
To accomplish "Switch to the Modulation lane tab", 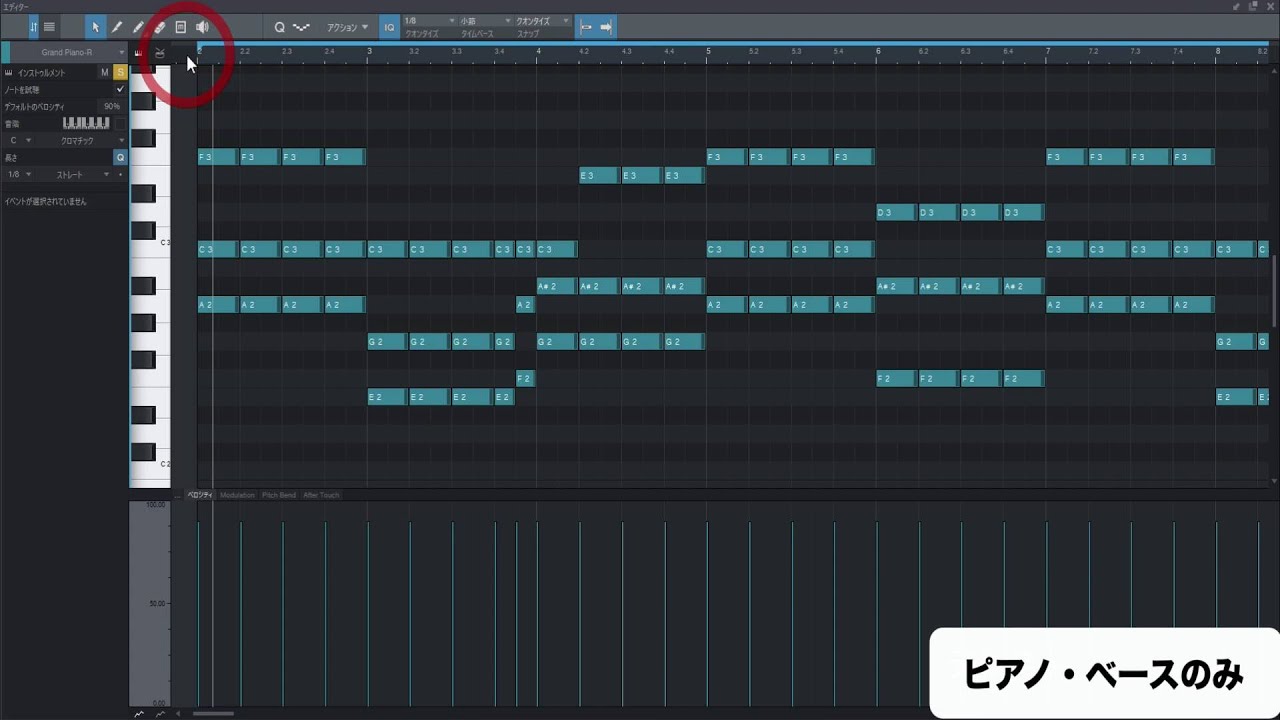I will (x=238, y=495).
